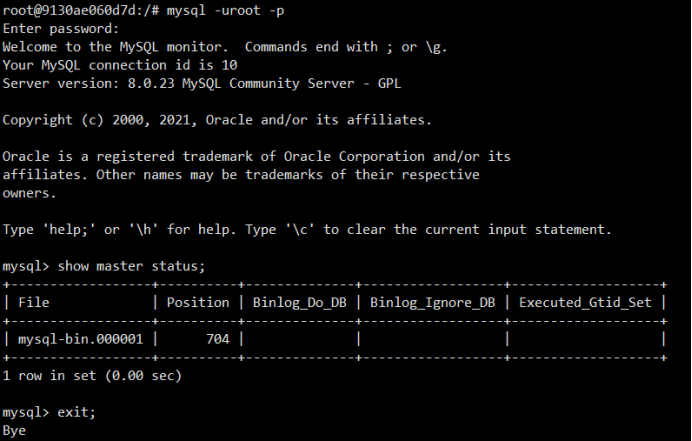
Task: Click the line reading 'owners.'
Action: point(29,193)
